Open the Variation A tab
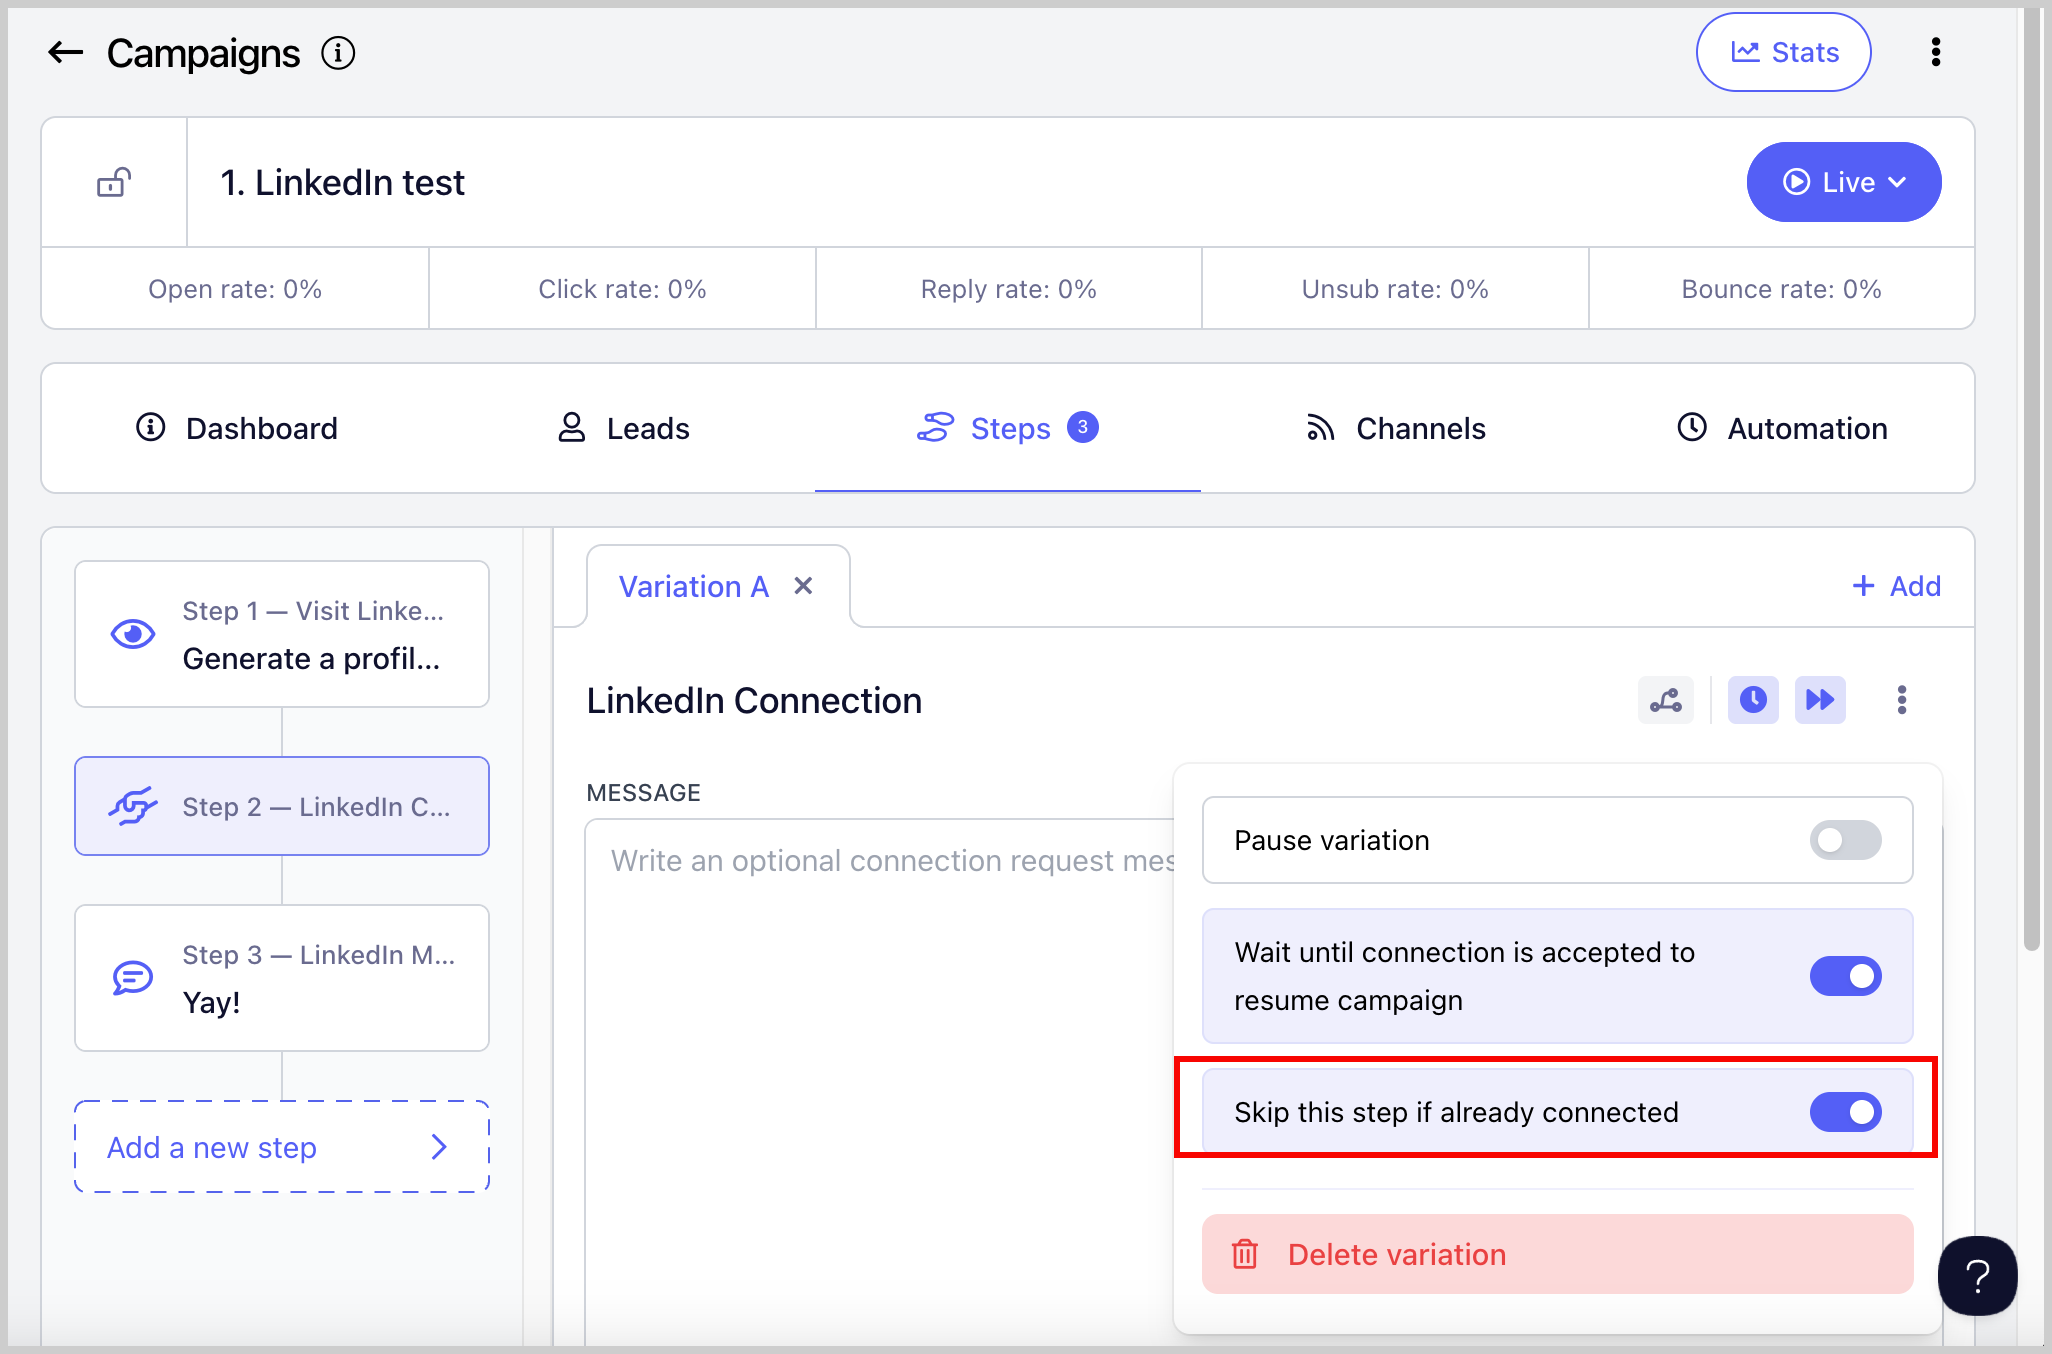The width and height of the screenshot is (2052, 1354). (694, 586)
